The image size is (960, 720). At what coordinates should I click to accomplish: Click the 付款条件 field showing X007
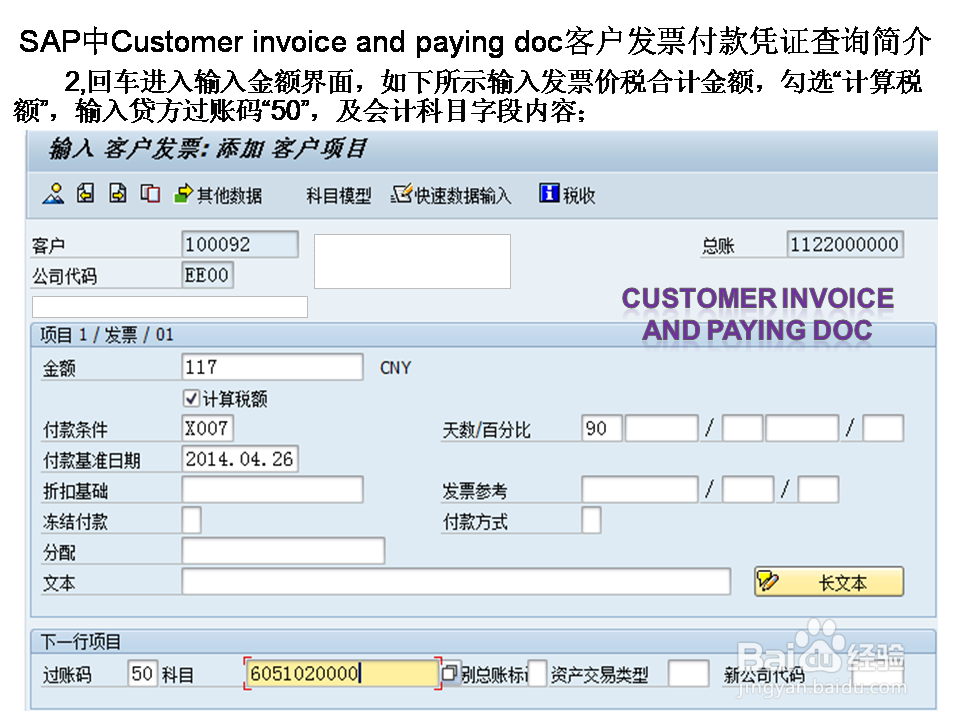[208, 428]
